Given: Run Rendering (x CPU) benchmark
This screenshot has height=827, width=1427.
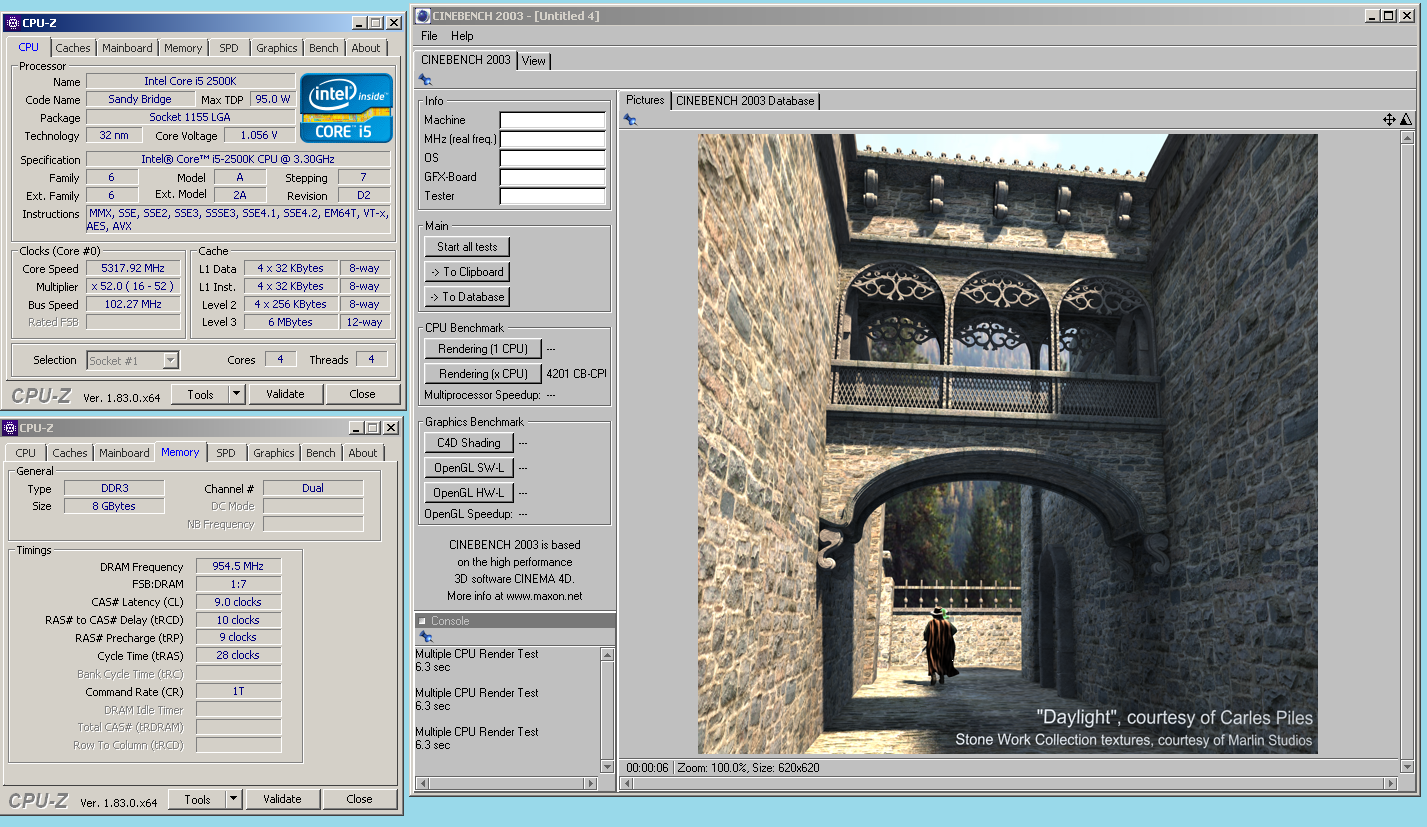Looking at the screenshot, I should coord(483,374).
